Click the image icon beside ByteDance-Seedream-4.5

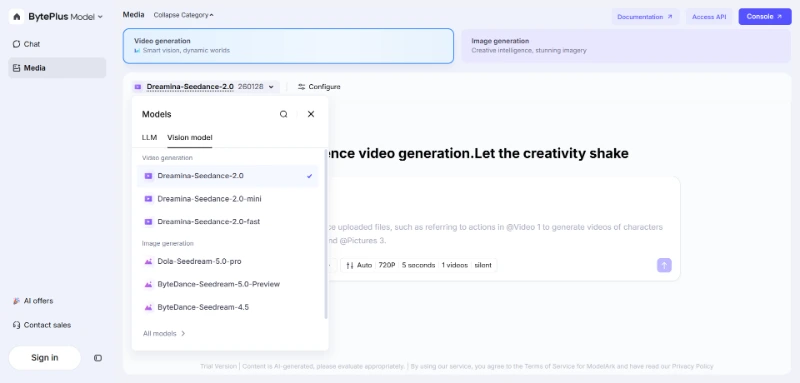148,308
